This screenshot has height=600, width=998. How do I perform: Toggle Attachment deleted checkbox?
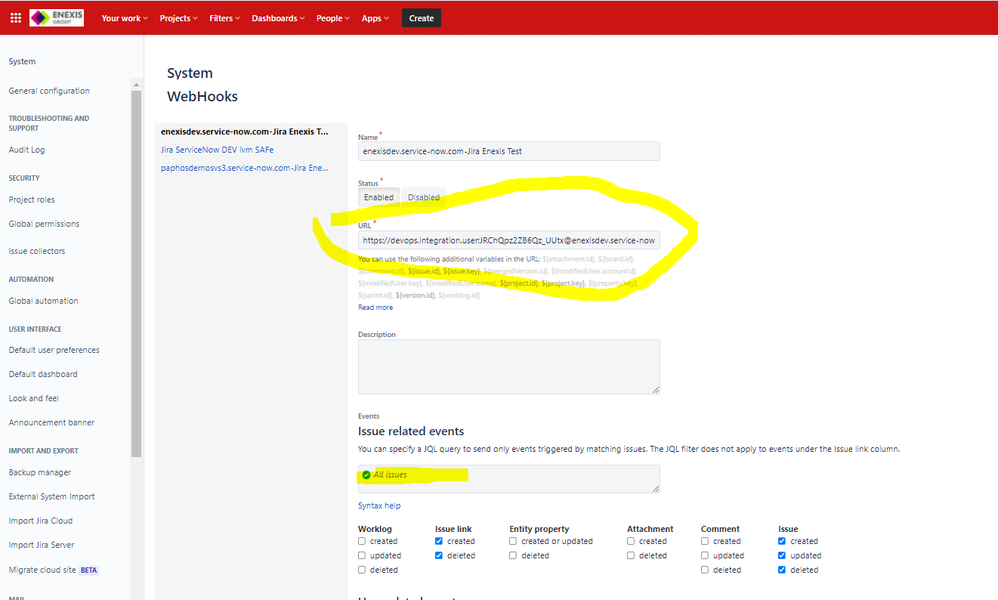point(631,555)
